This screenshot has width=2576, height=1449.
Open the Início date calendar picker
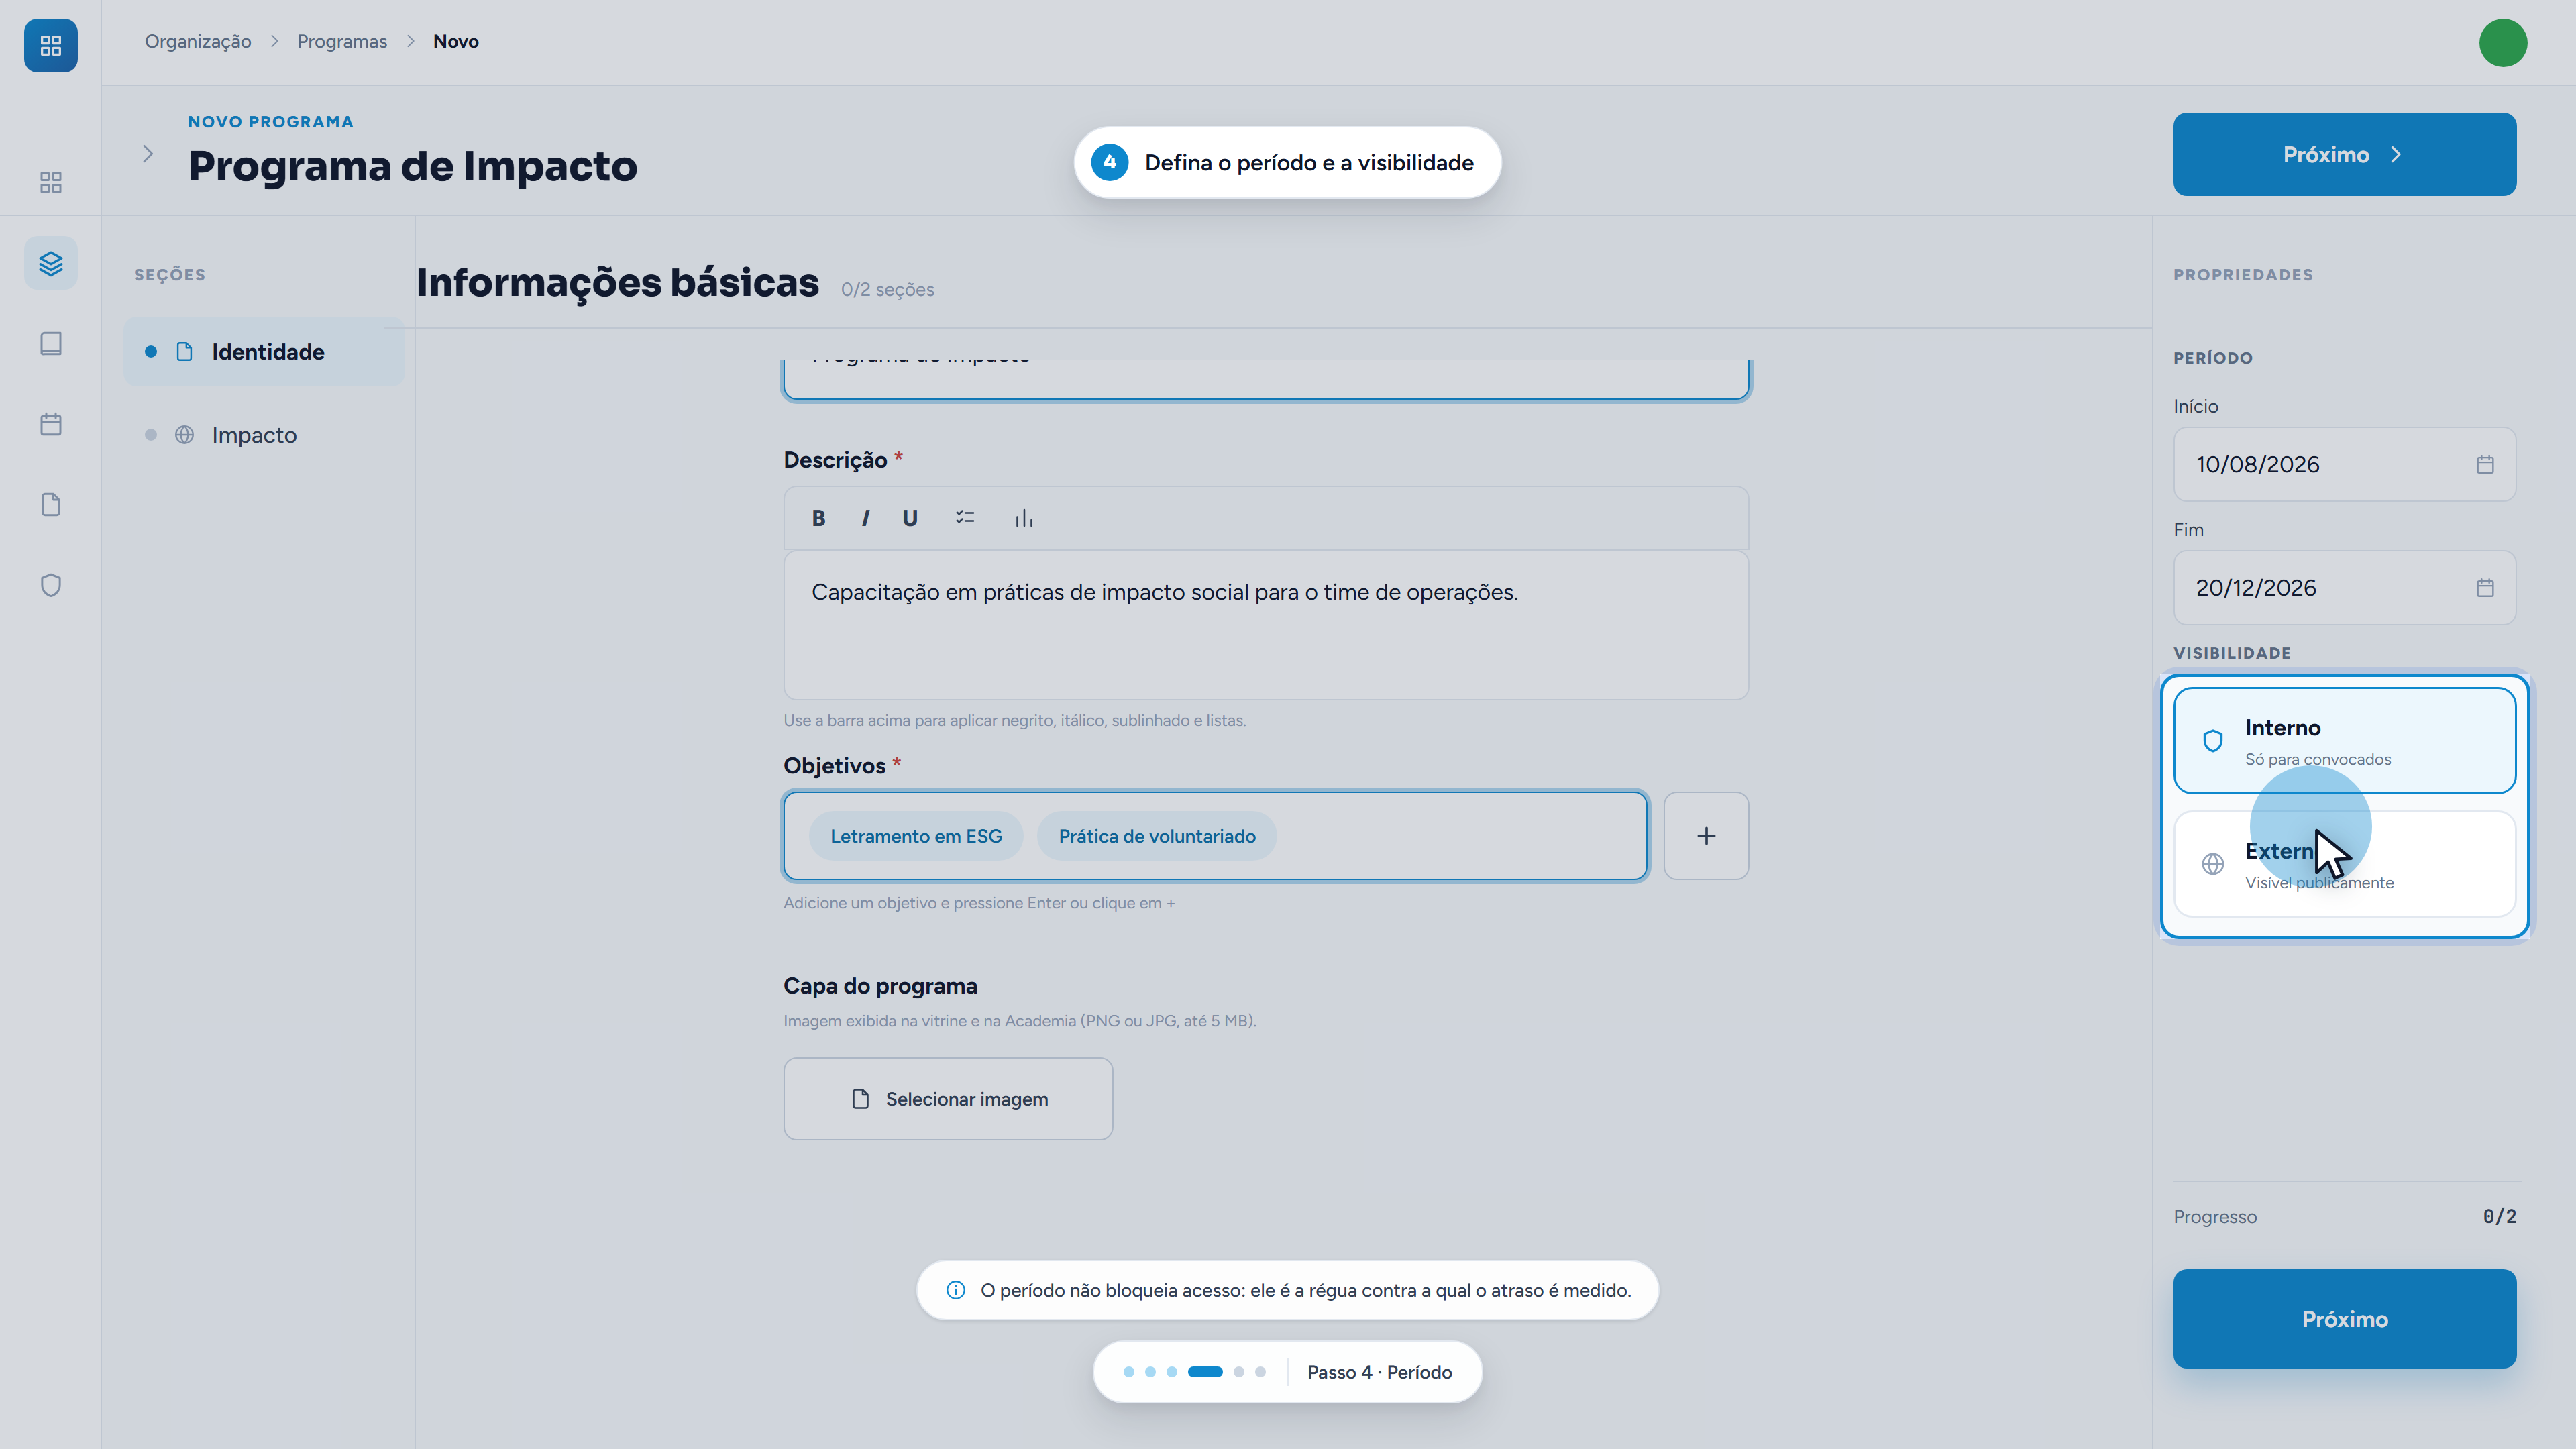(2485, 464)
